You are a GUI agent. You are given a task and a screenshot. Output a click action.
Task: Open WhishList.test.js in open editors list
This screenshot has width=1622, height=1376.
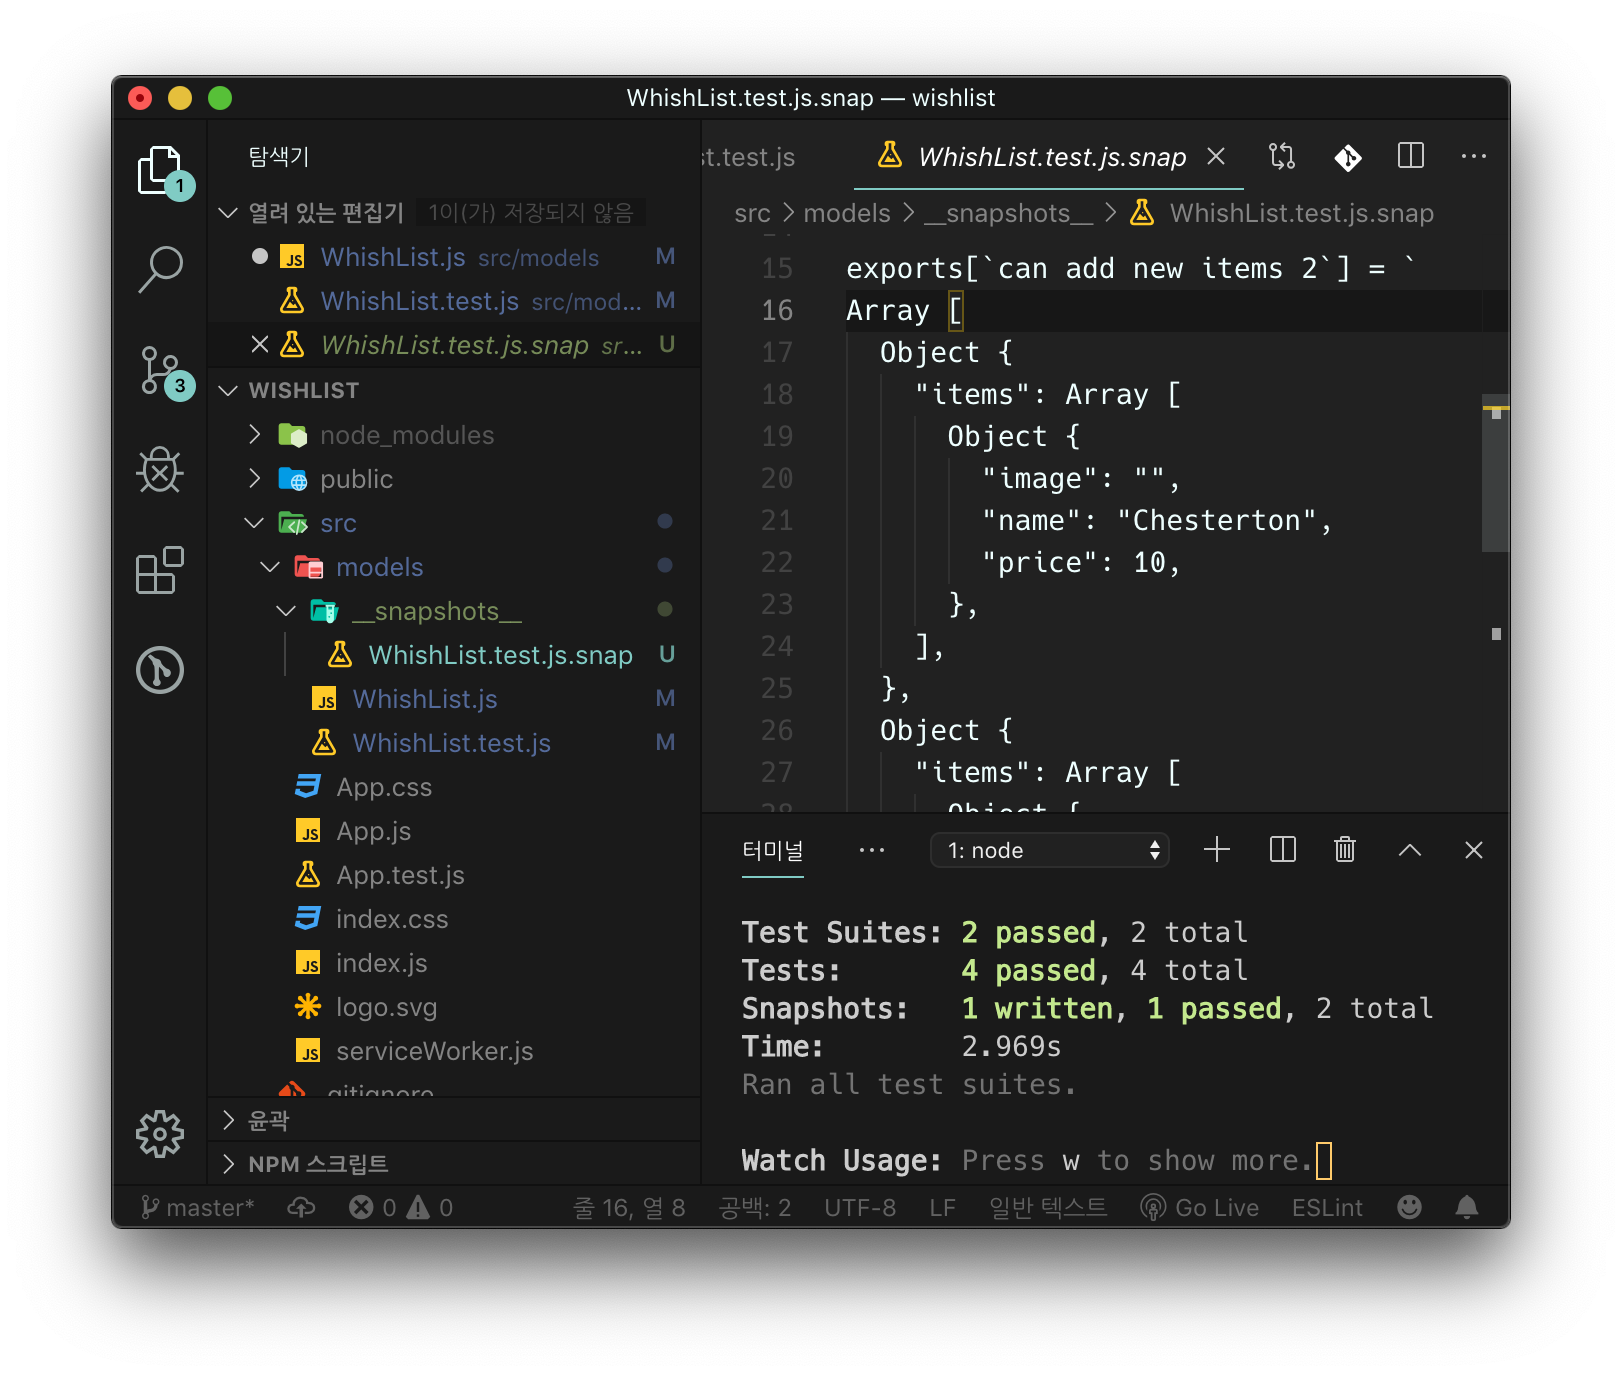(x=455, y=301)
